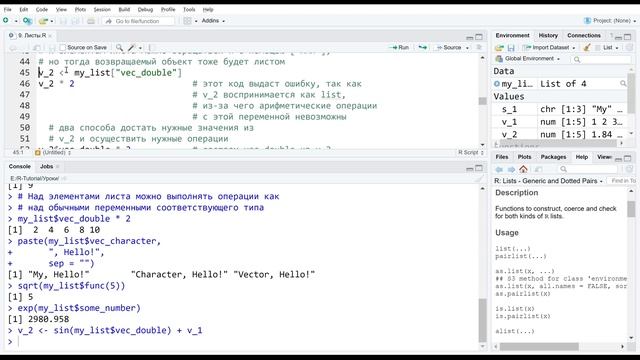
Task: Click the Help pane horizontal scrollbar thumb
Action: point(539,347)
